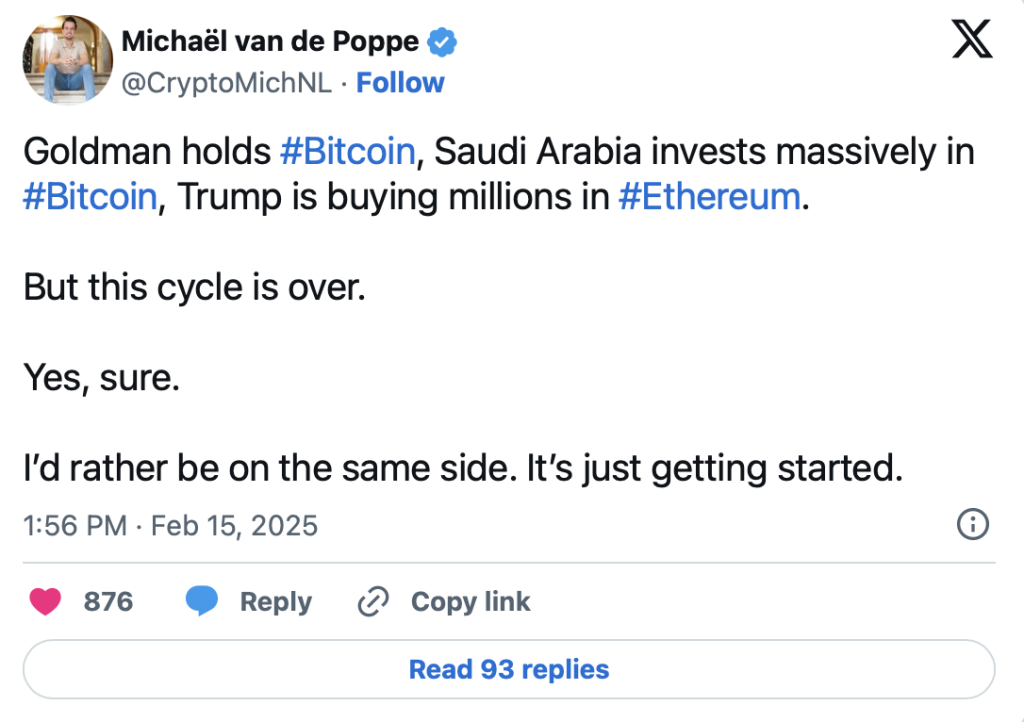Follow the CryptoMichNL account

click(400, 83)
